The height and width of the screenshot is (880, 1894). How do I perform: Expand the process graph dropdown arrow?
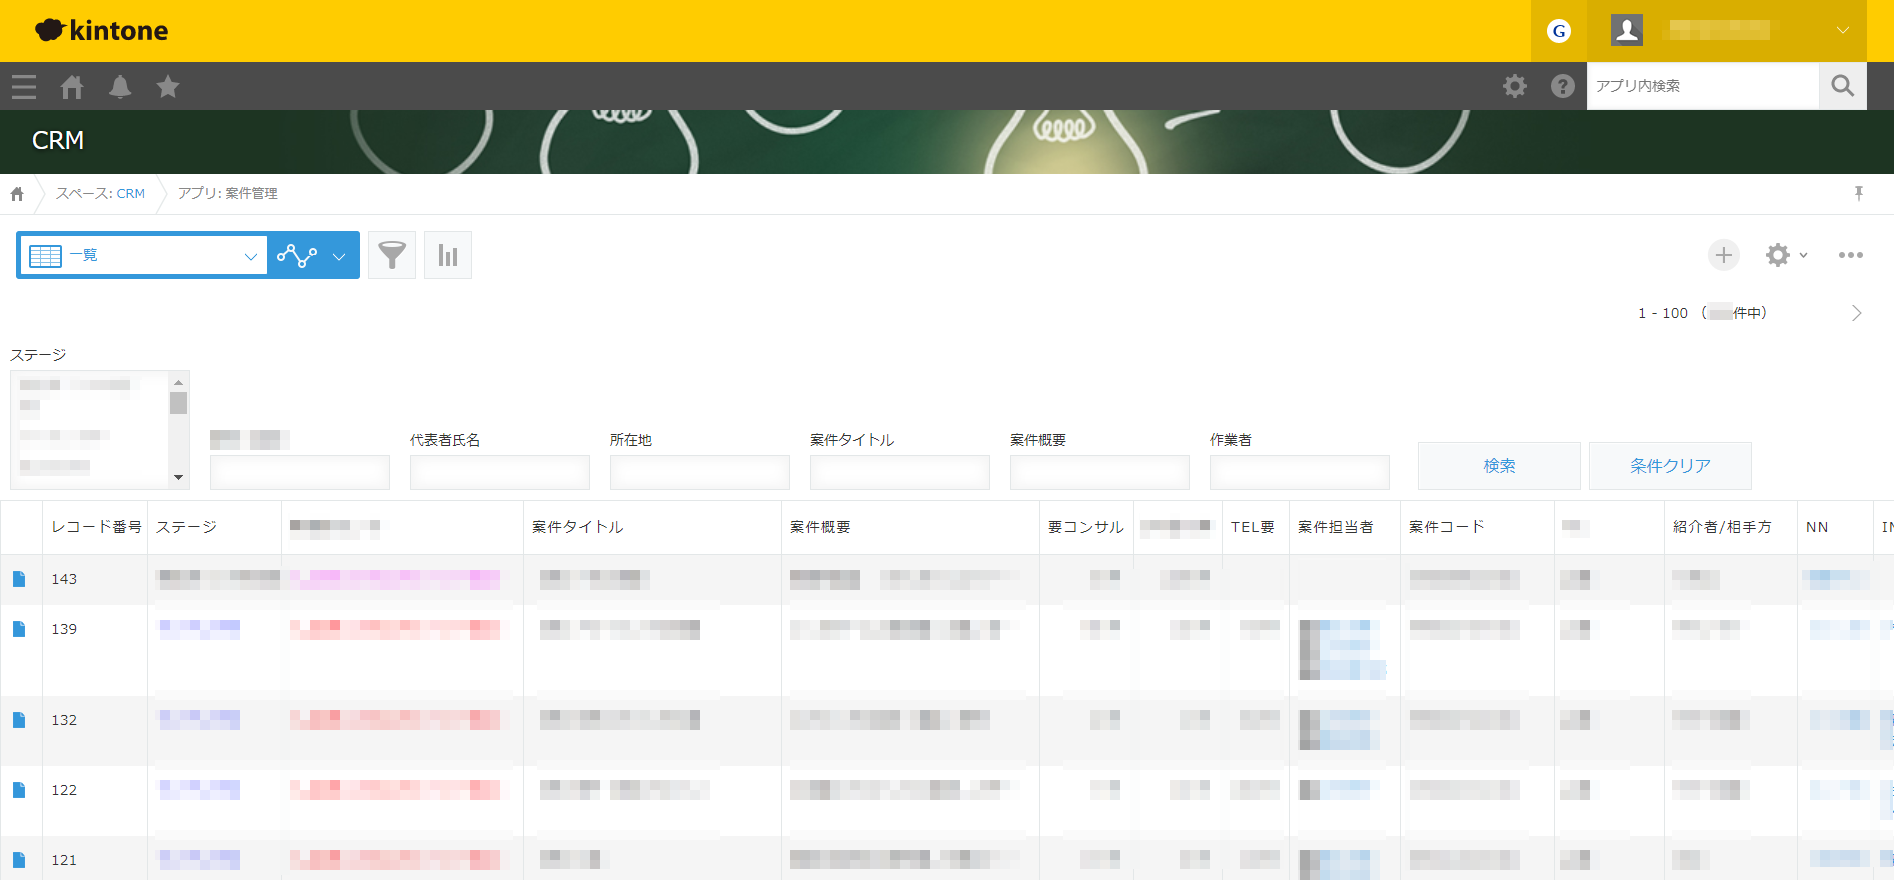[x=339, y=257]
